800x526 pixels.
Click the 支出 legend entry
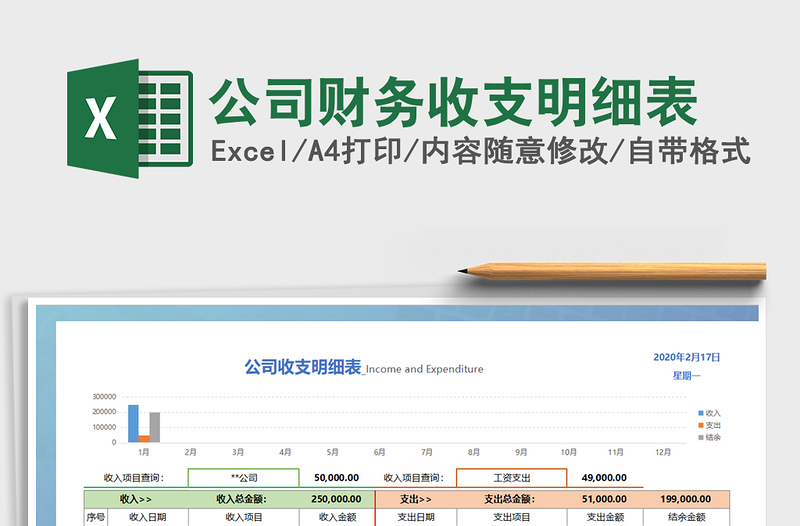click(709, 425)
